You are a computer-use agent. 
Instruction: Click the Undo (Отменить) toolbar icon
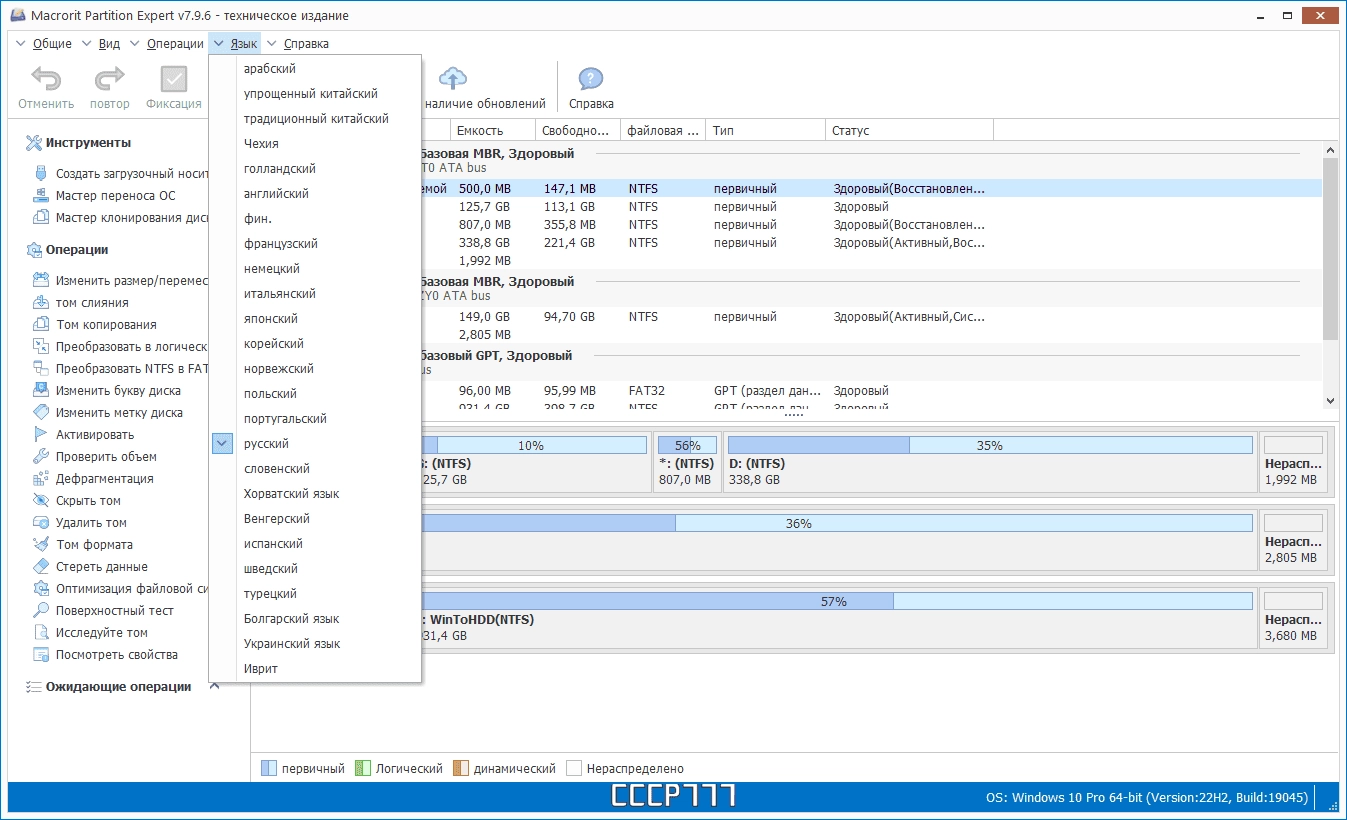point(46,79)
